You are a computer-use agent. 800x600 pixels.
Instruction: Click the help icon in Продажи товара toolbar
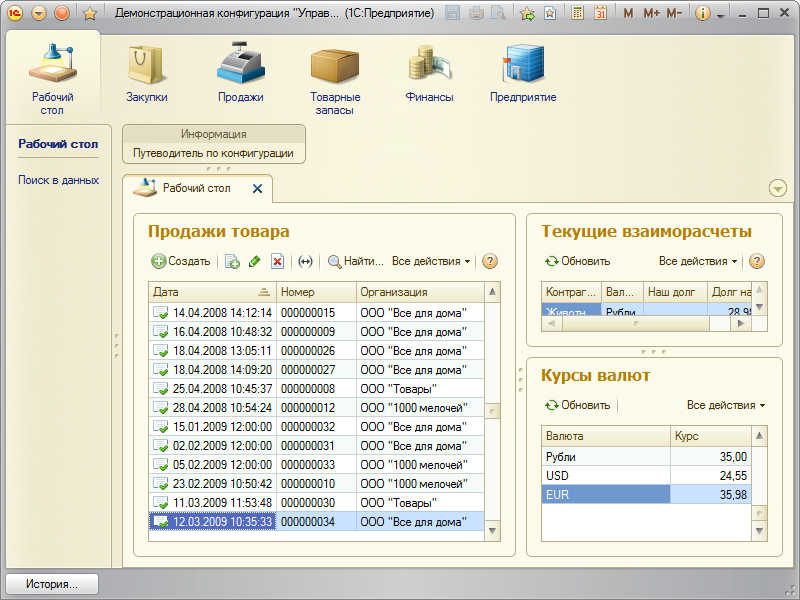pyautogui.click(x=490, y=261)
